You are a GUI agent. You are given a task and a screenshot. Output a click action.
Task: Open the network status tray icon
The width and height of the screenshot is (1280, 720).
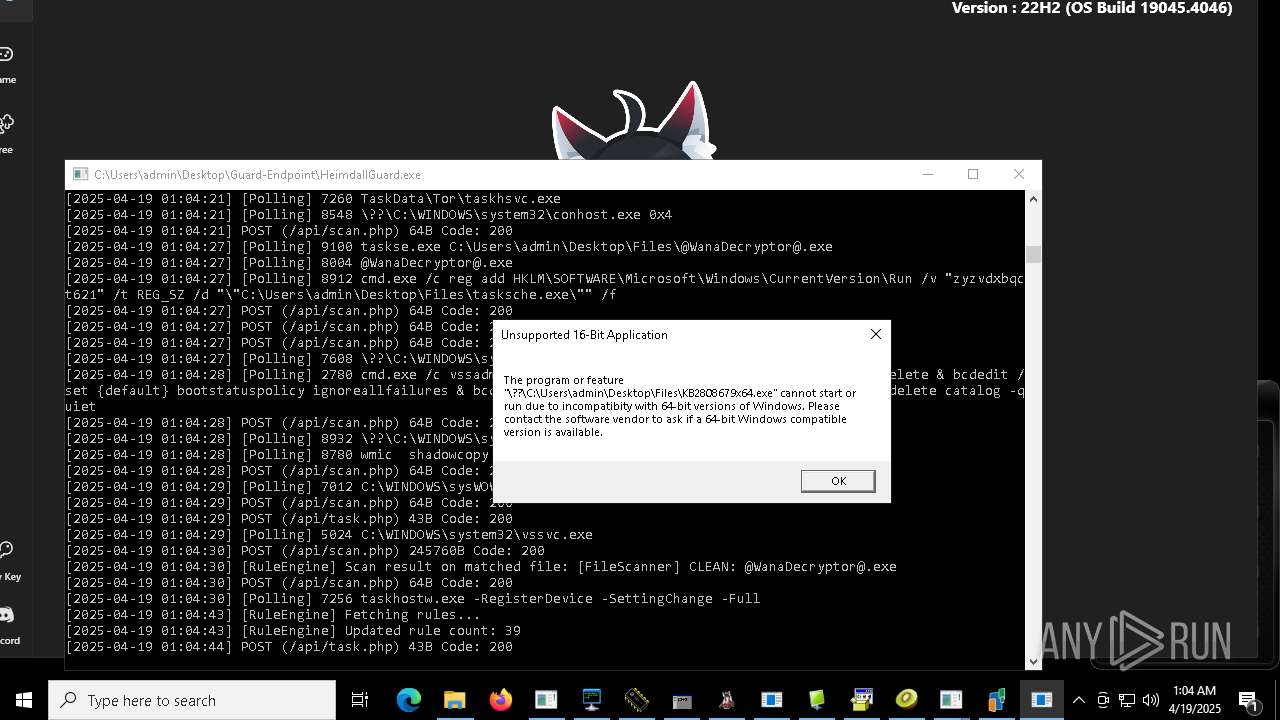point(1127,700)
